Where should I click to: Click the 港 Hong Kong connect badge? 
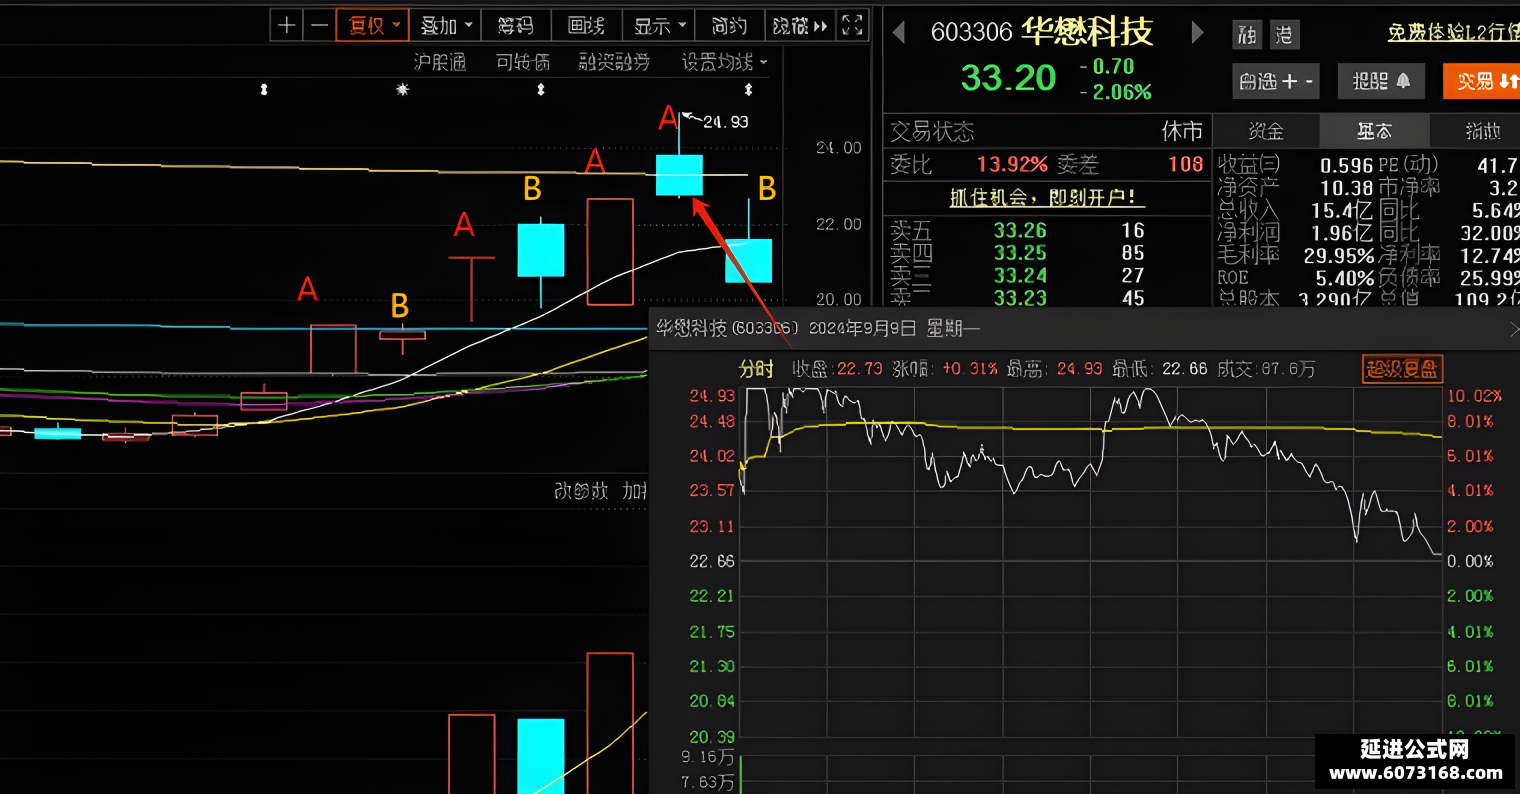(1284, 36)
